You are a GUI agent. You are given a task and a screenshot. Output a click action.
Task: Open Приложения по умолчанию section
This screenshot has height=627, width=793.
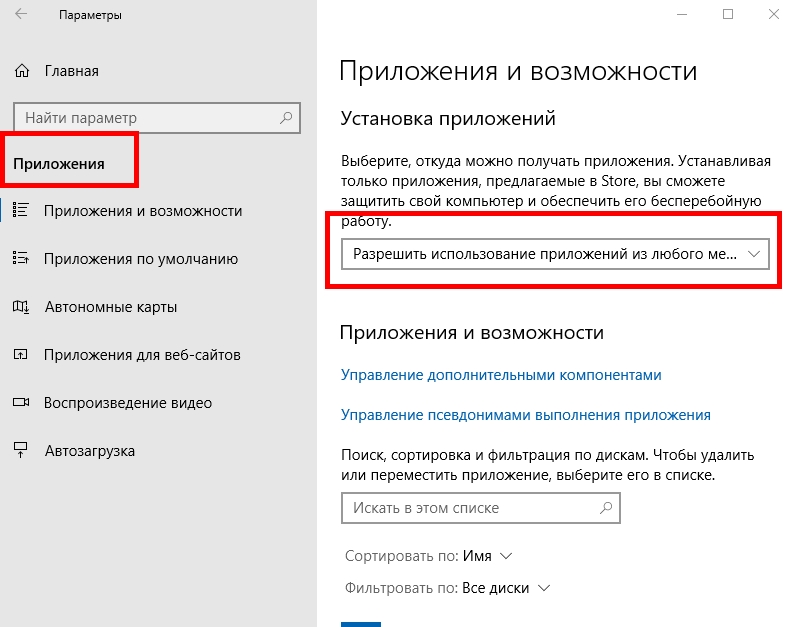click(141, 258)
